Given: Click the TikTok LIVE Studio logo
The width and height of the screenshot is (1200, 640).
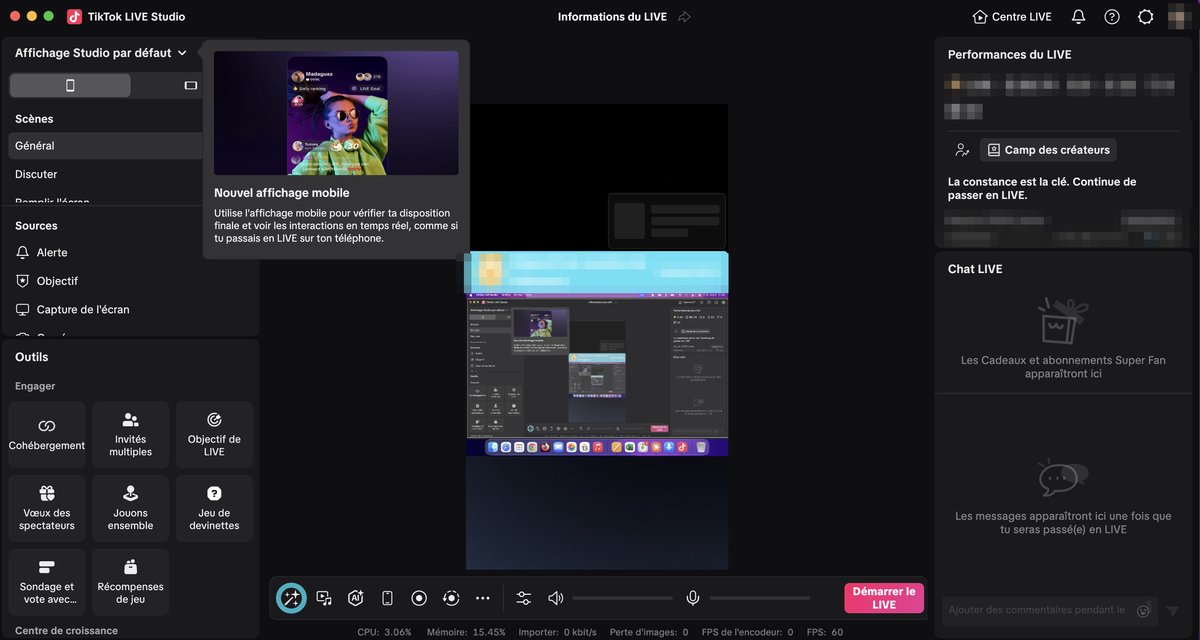Looking at the screenshot, I should pyautogui.click(x=75, y=17).
